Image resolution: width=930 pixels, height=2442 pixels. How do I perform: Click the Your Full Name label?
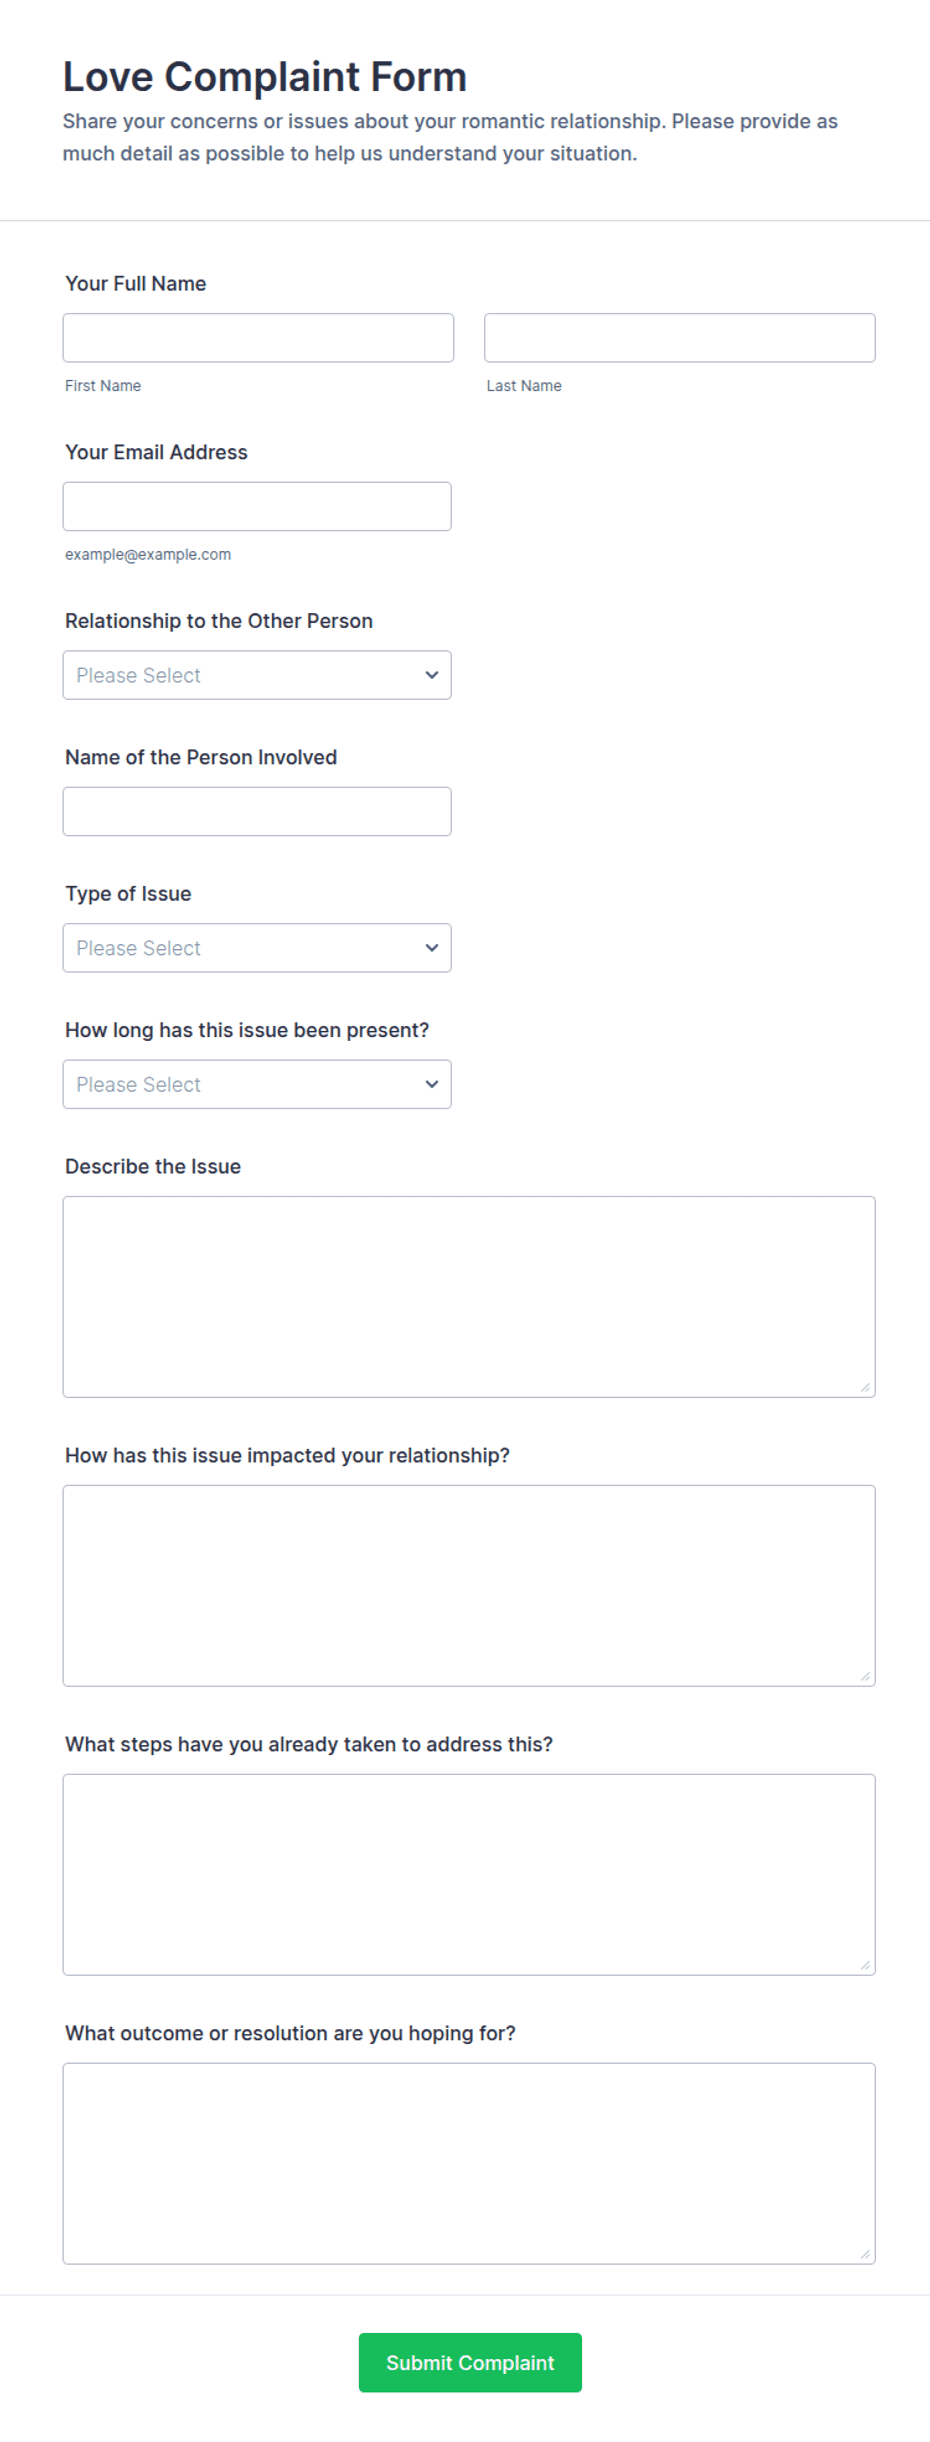click(x=136, y=284)
